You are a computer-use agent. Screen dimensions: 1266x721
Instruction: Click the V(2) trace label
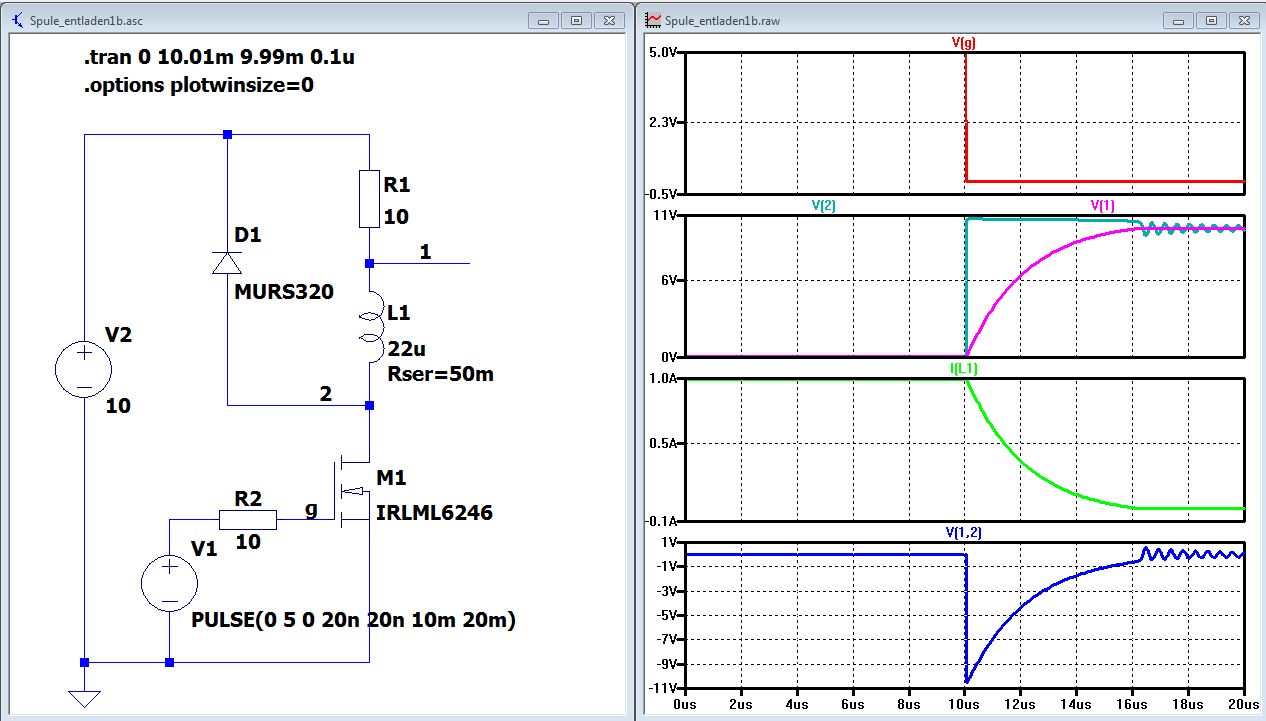tap(824, 205)
